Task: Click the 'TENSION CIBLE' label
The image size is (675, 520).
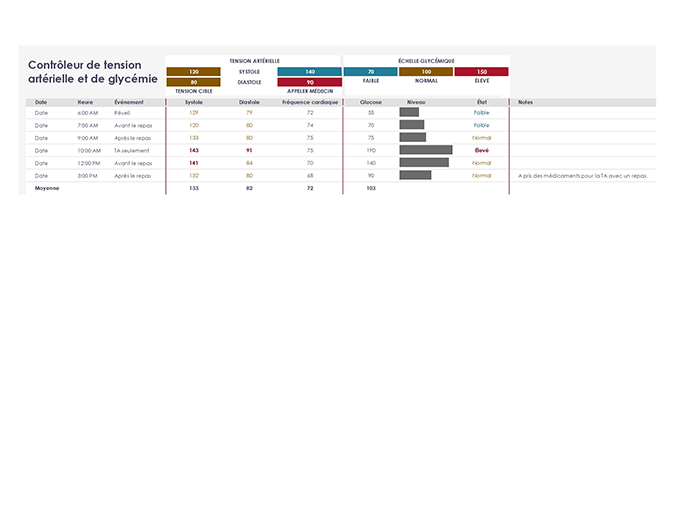Action: click(194, 91)
